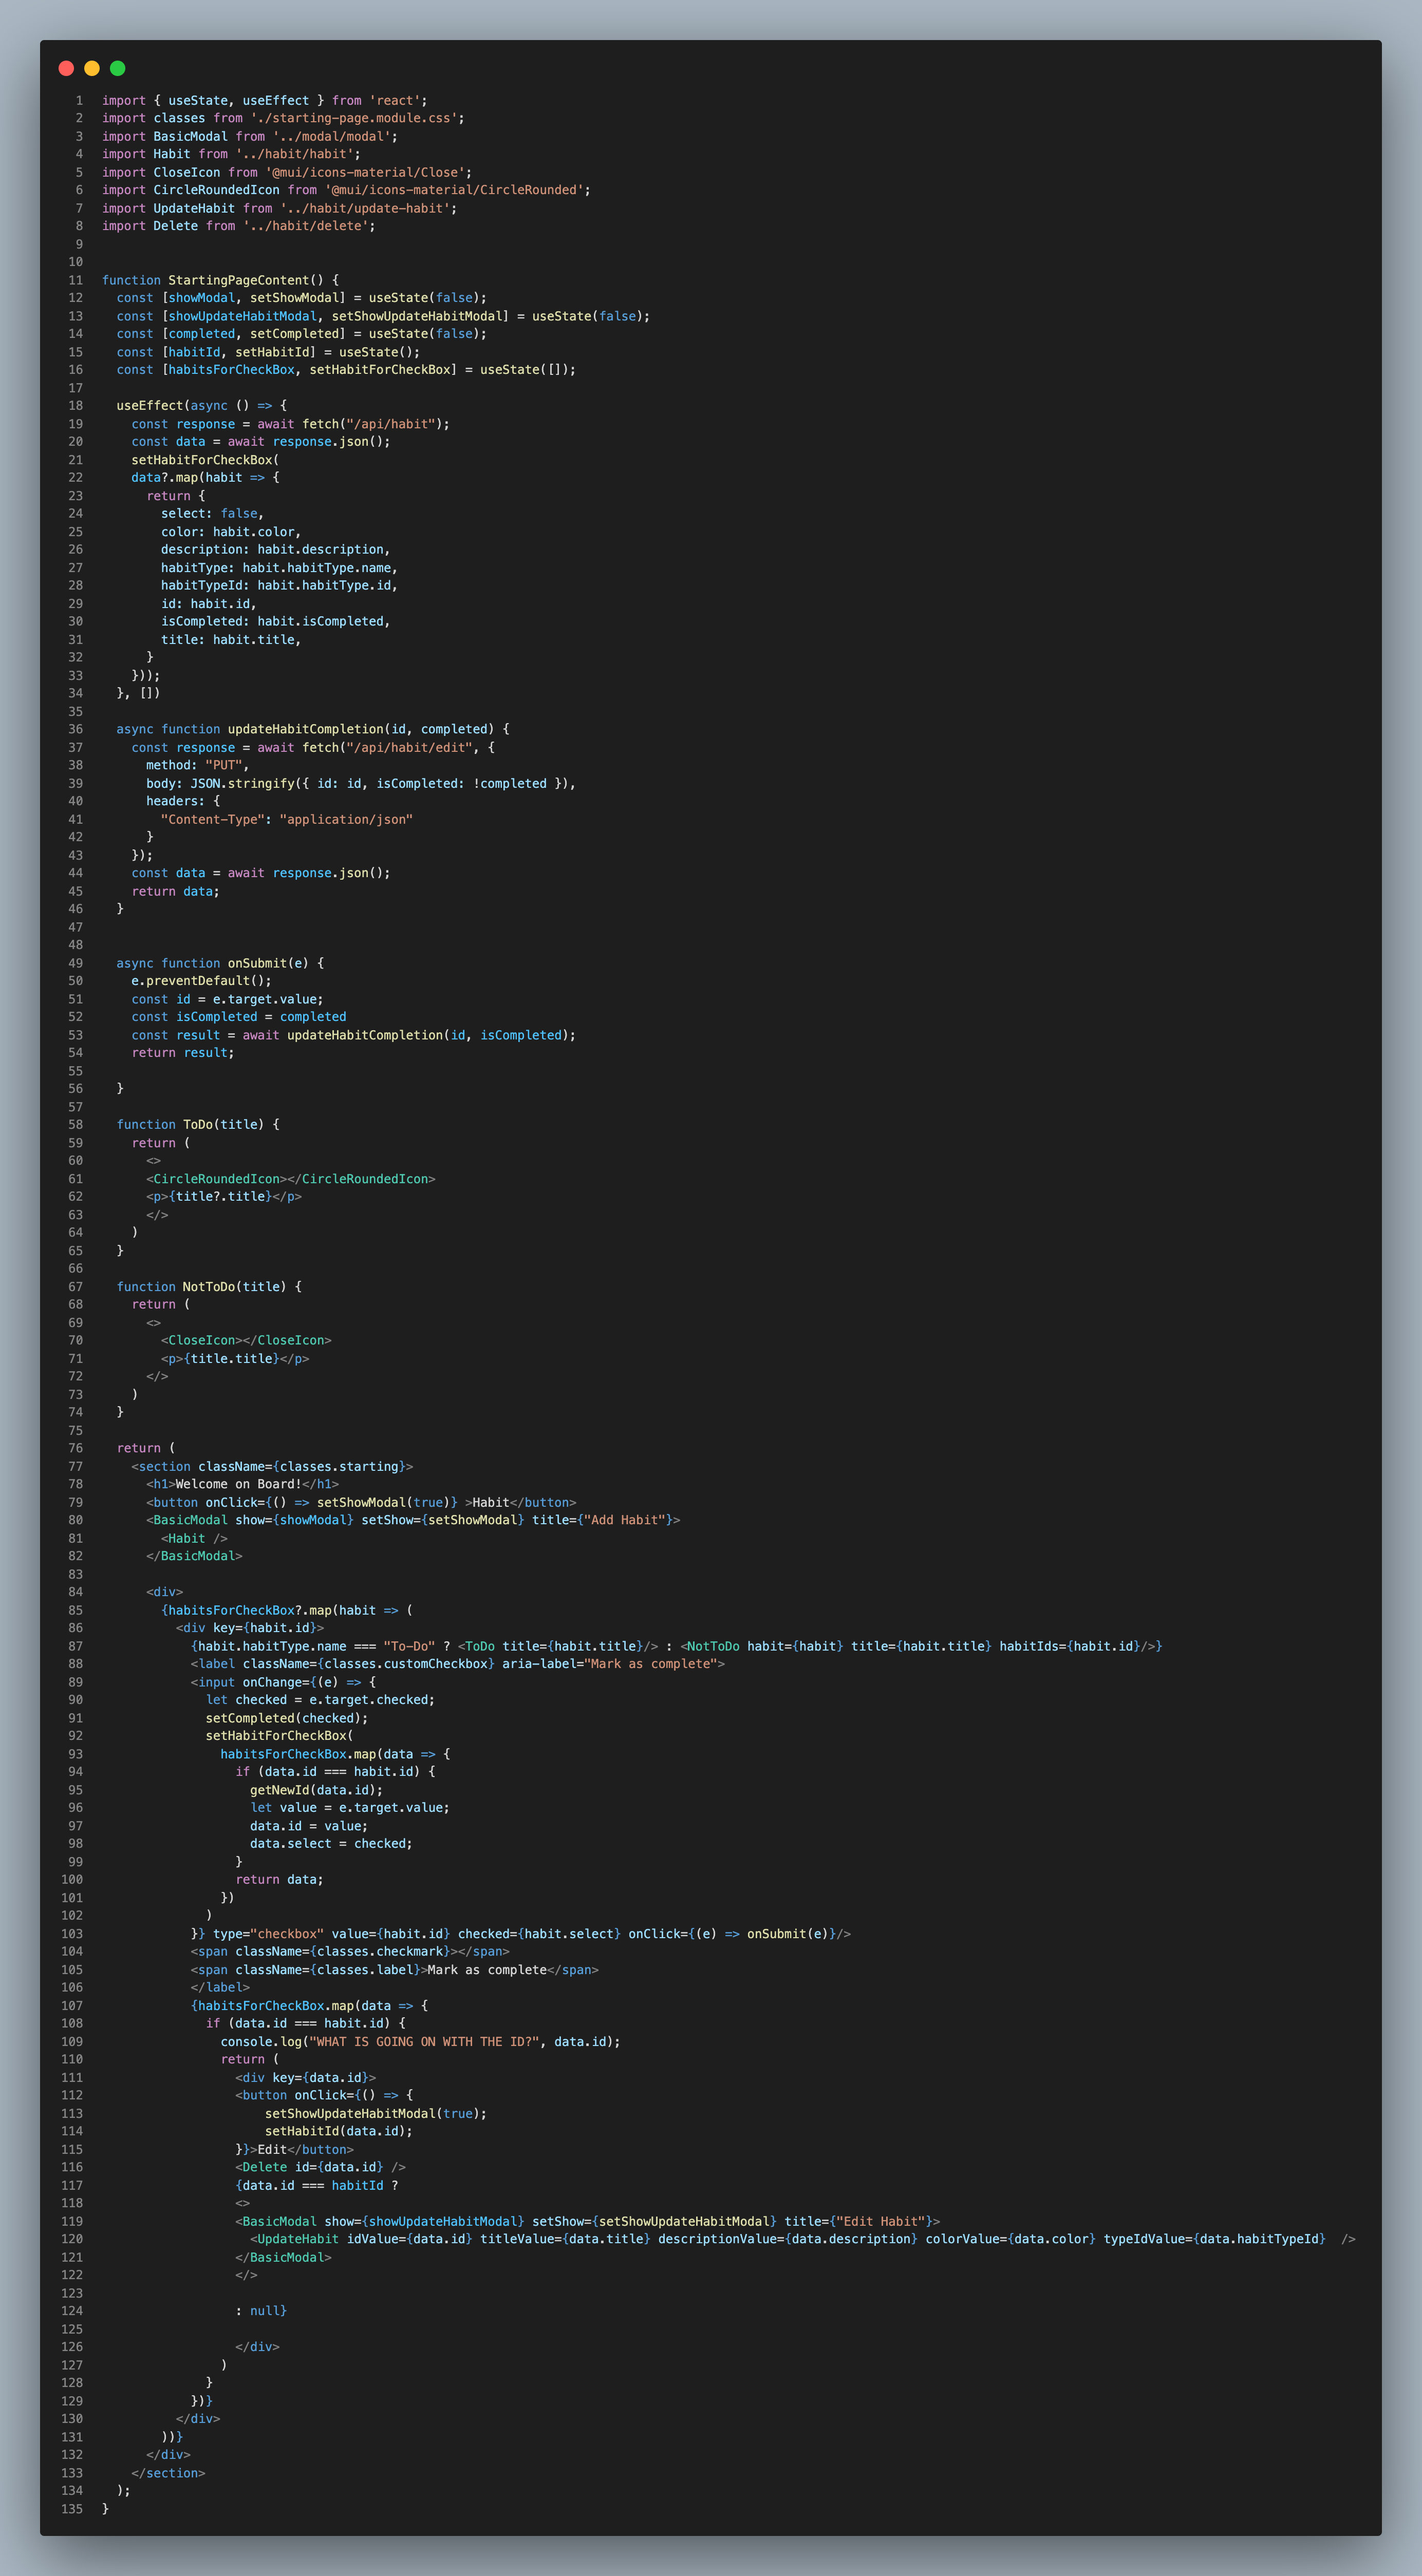Click the green maximize window button
The height and width of the screenshot is (2576, 1422).
tap(117, 68)
